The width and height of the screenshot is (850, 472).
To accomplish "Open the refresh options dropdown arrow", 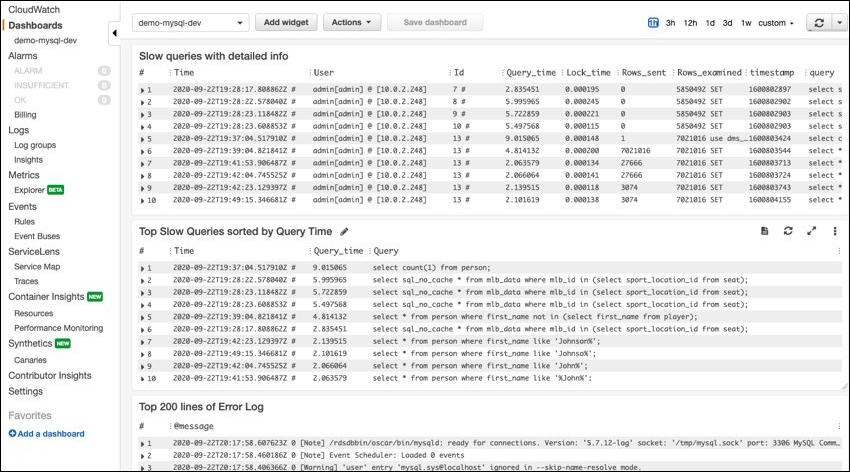I will [x=839, y=22].
